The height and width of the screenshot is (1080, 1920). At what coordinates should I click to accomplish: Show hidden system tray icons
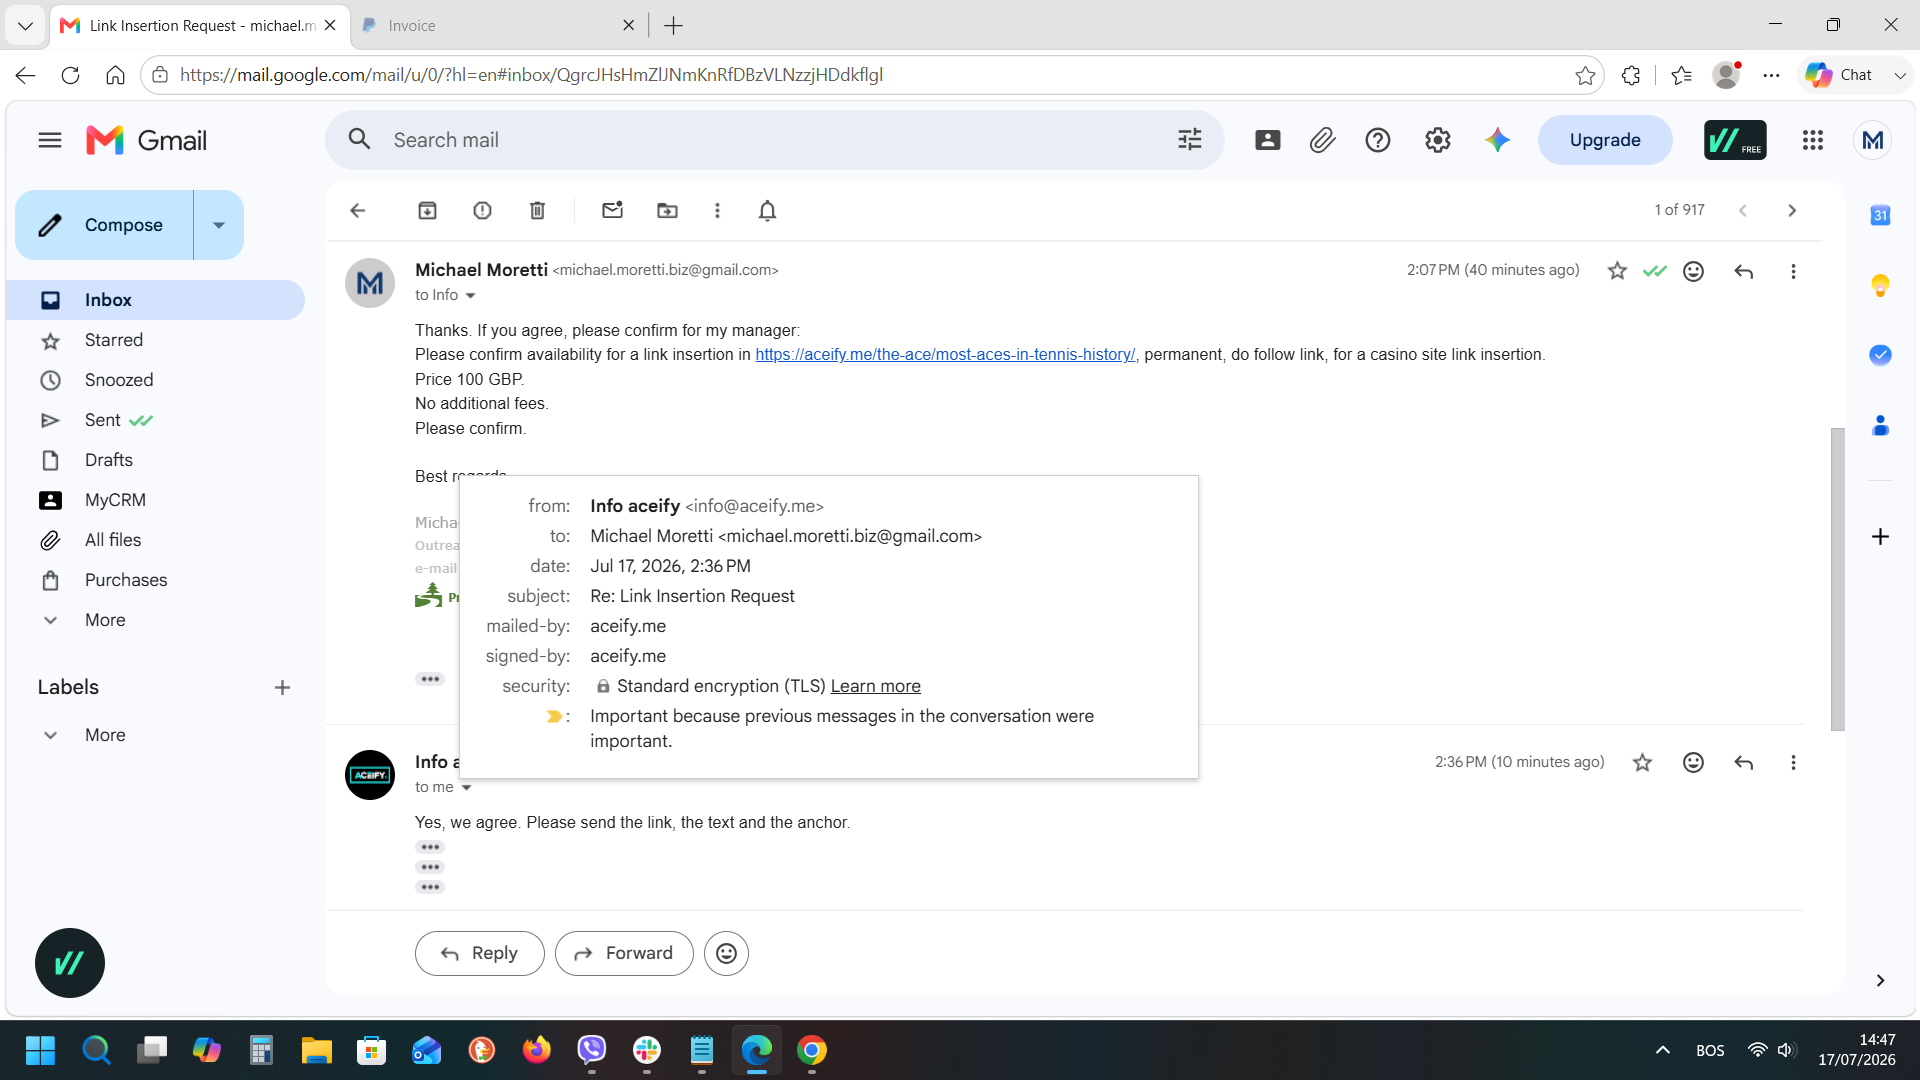click(1662, 1050)
